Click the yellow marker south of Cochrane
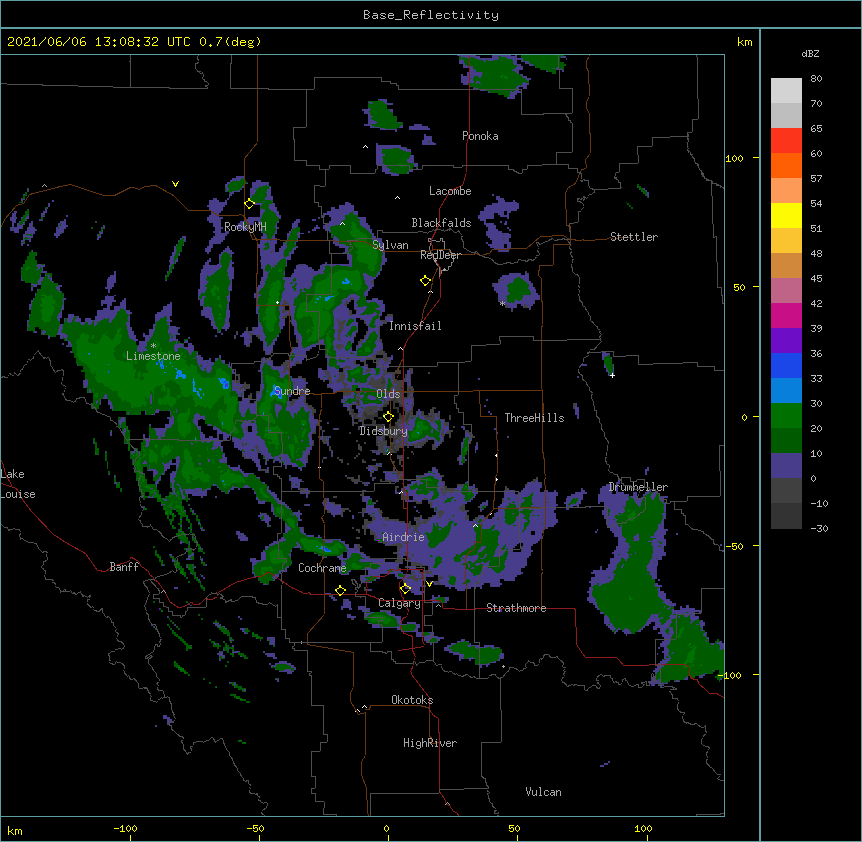862x842 pixels. coord(340,590)
